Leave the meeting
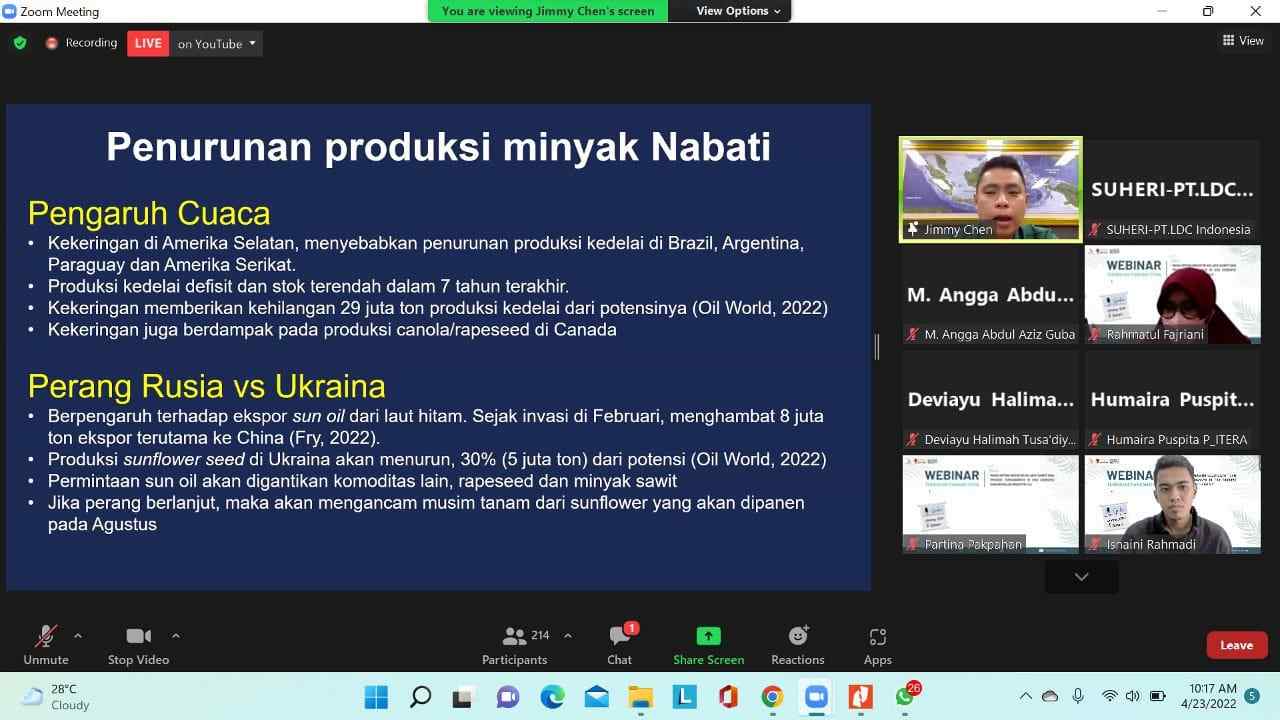This screenshot has width=1280, height=720. click(x=1236, y=645)
